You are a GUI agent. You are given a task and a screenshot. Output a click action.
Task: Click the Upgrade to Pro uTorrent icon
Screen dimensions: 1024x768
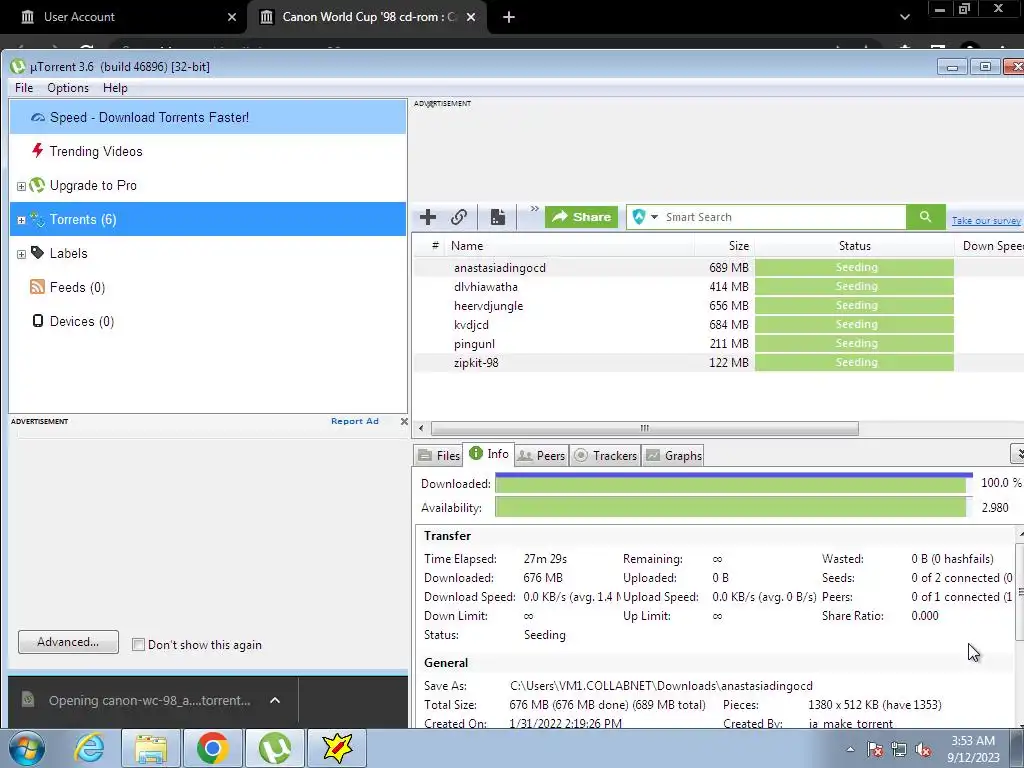point(37,185)
